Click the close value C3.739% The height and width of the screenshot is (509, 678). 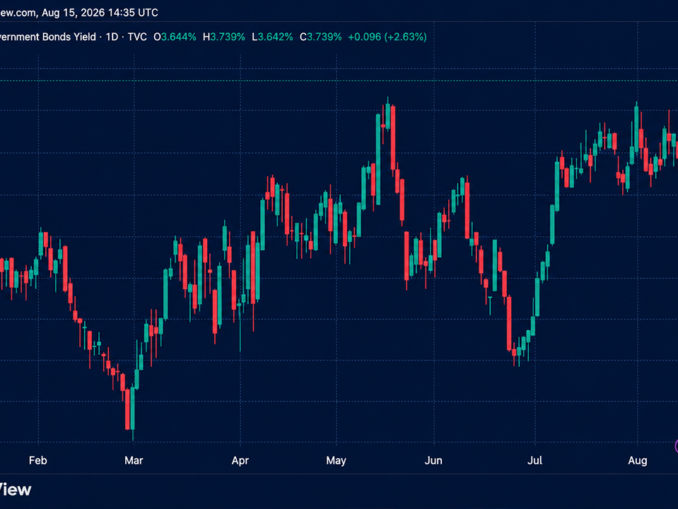pos(320,37)
